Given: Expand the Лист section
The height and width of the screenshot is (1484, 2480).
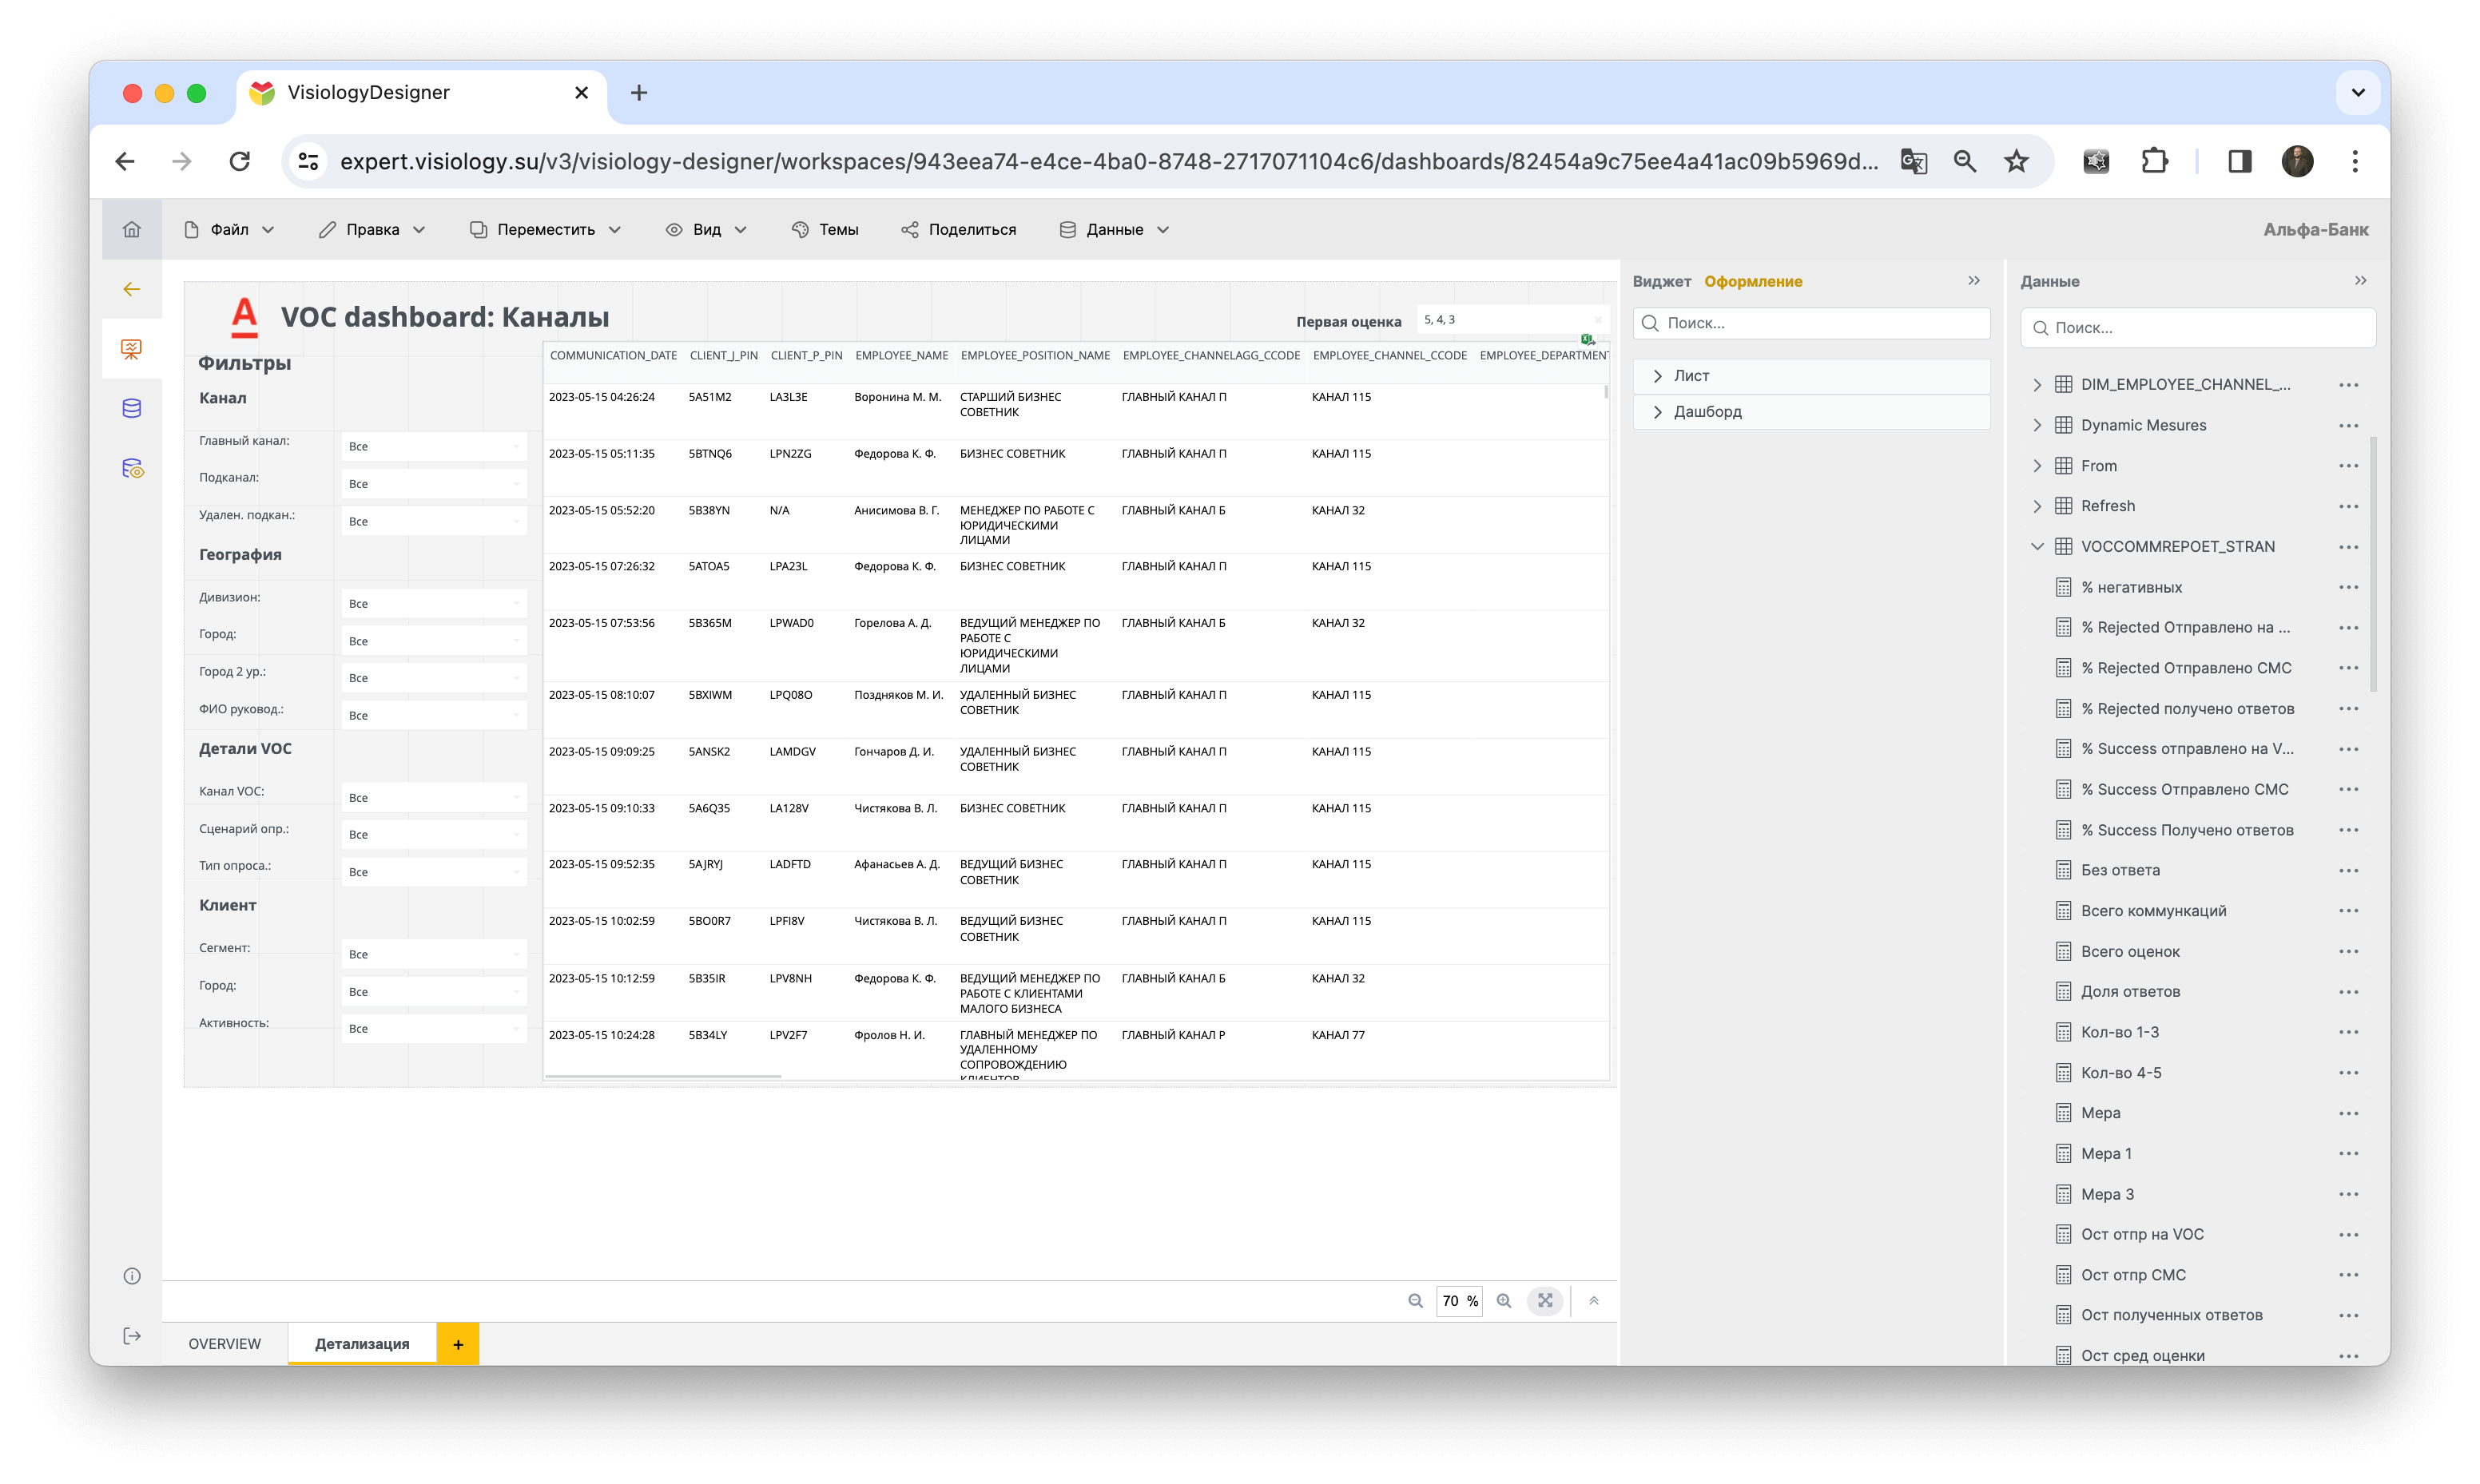Looking at the screenshot, I should tap(1811, 376).
